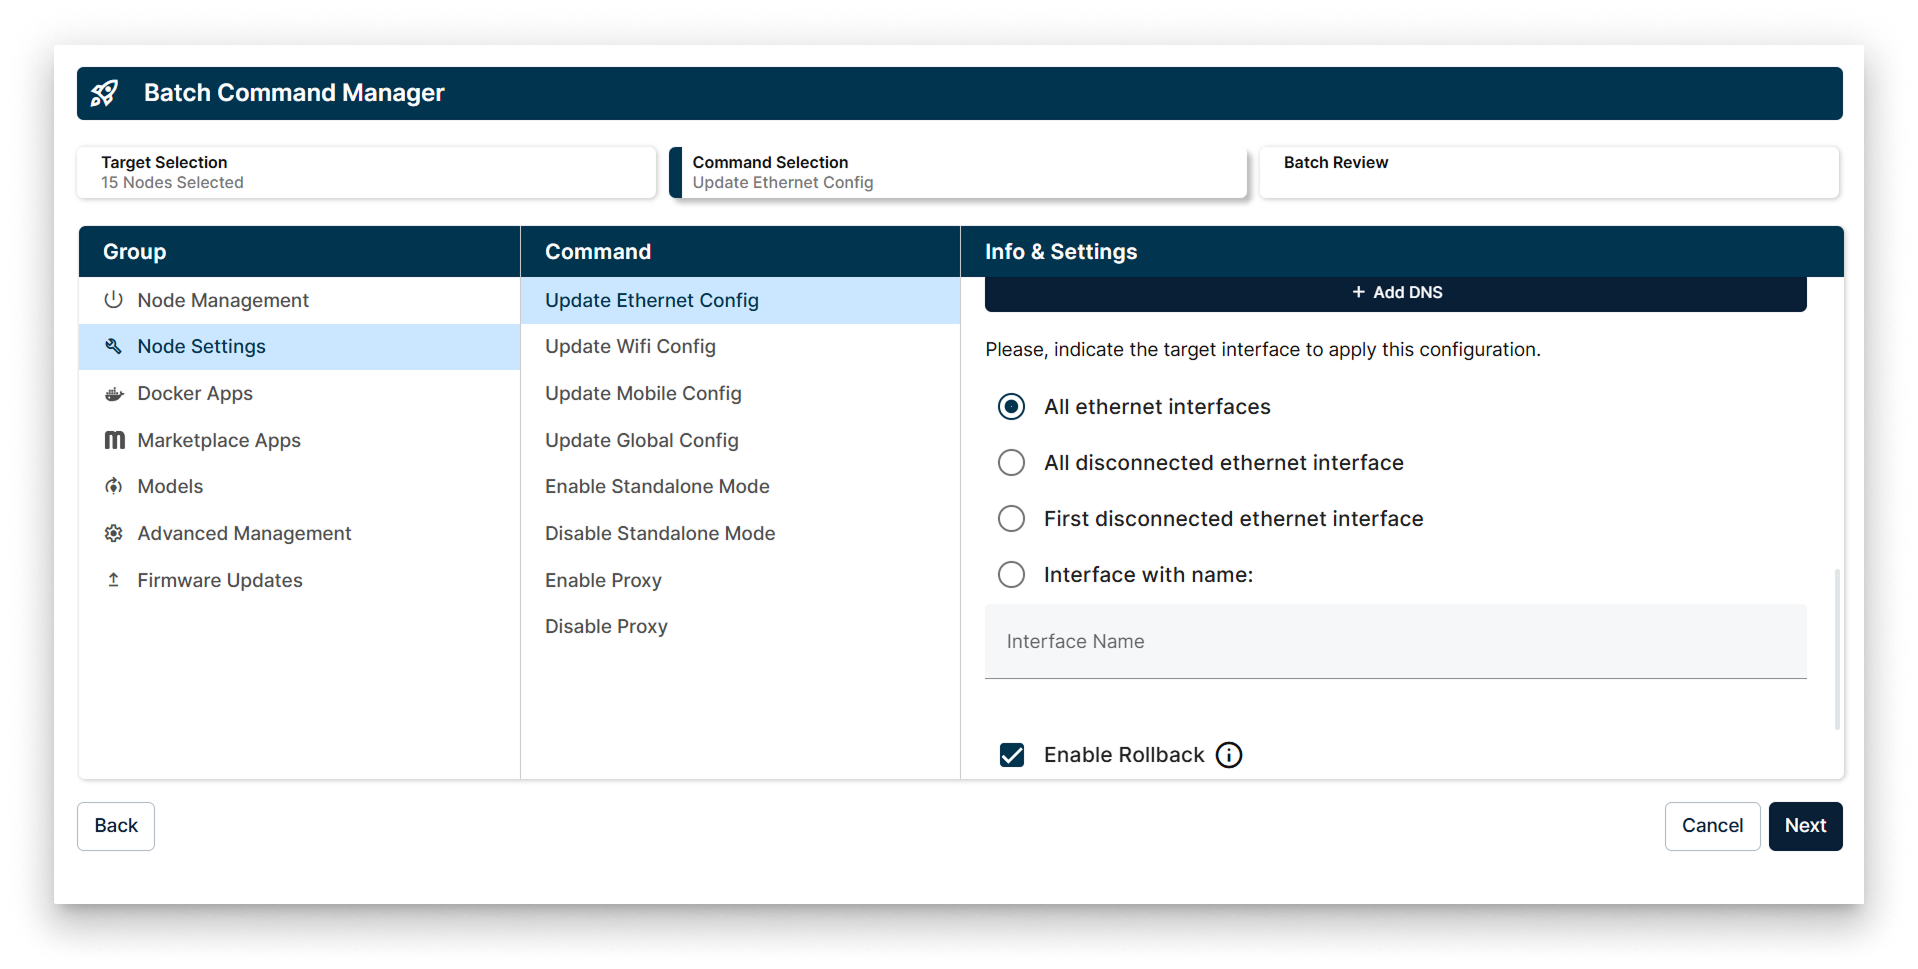
Task: Click the upload icon next to Firmware Updates
Action: 113,580
